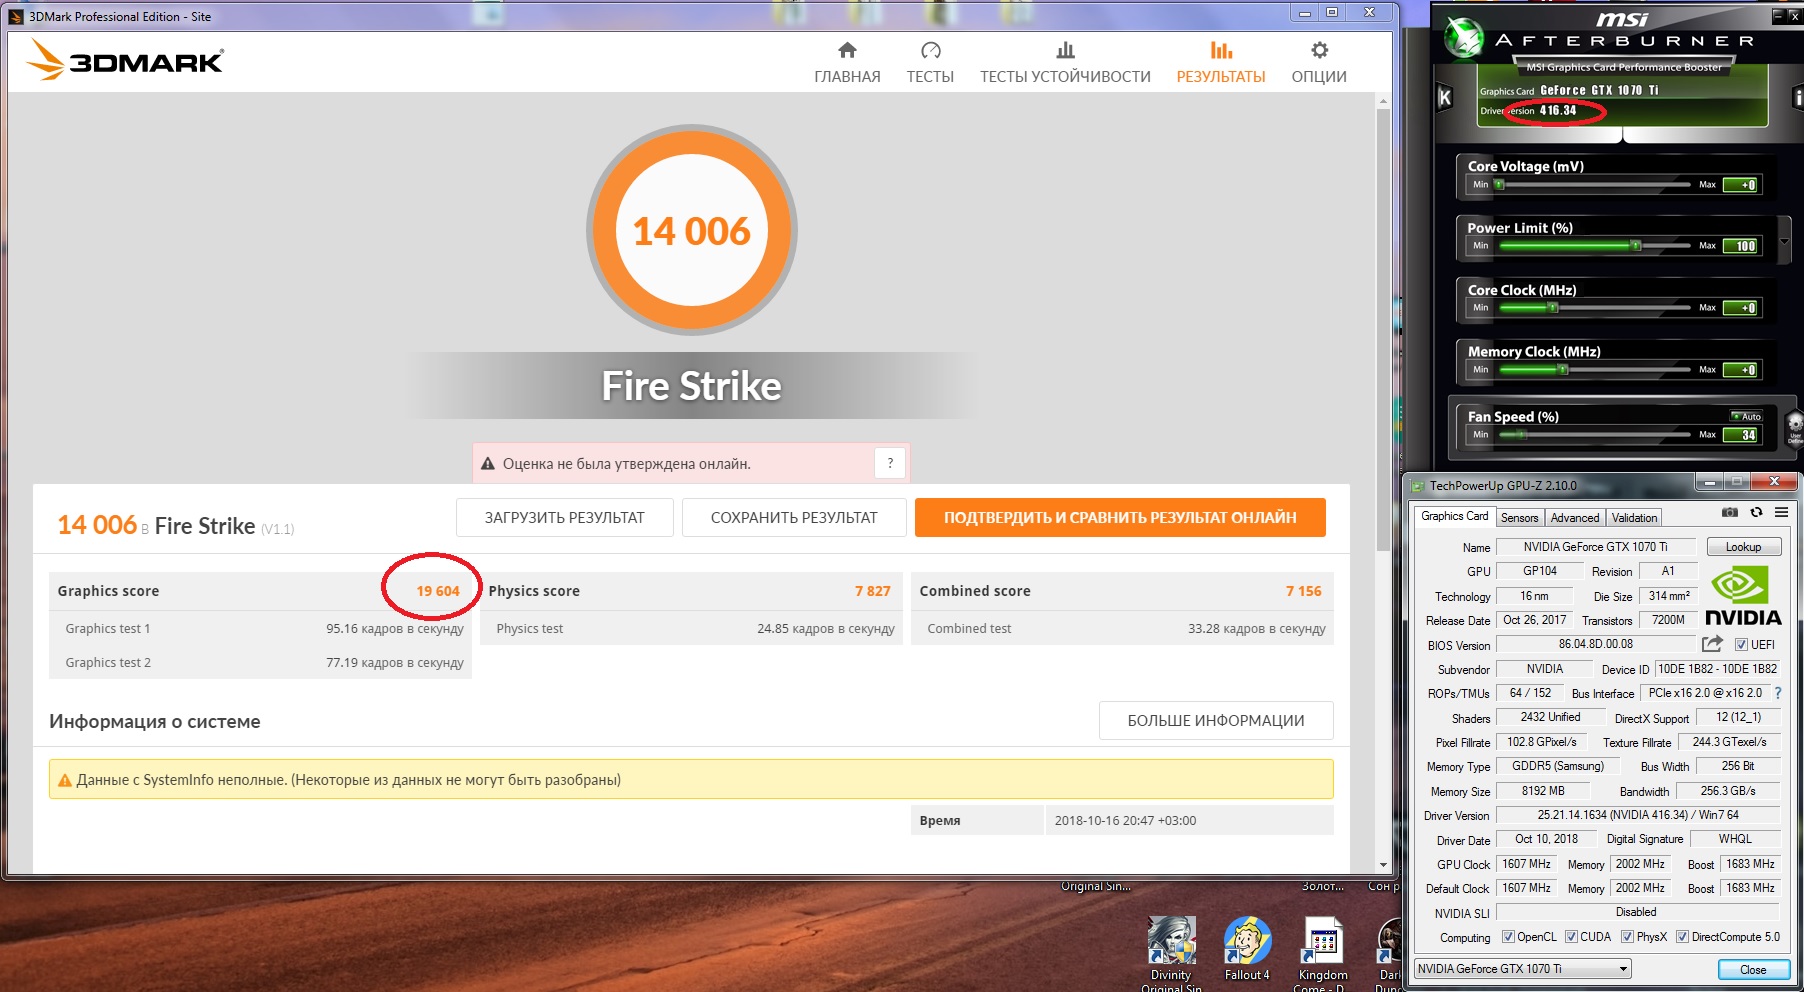Click the Core Clock slider in Afterburner
The height and width of the screenshot is (992, 1804).
(1594, 308)
